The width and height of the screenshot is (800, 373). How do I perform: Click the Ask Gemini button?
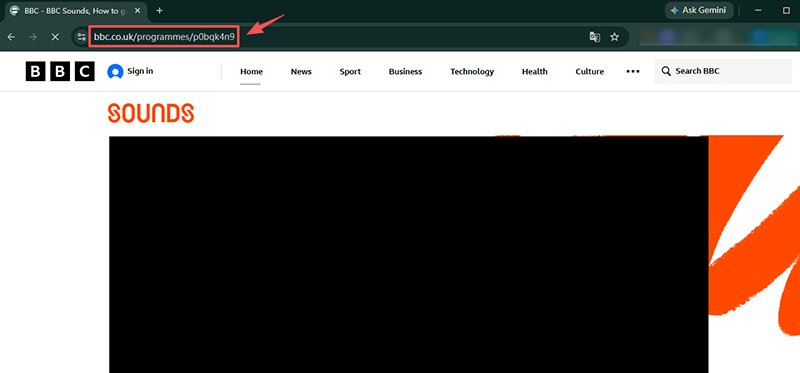click(x=699, y=10)
